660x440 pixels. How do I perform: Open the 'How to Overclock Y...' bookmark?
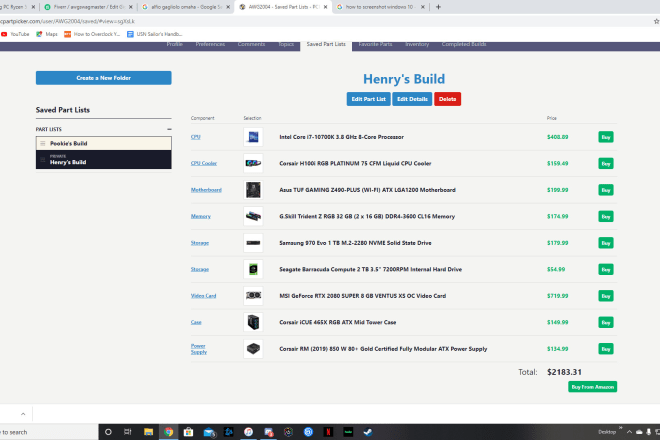(92, 34)
